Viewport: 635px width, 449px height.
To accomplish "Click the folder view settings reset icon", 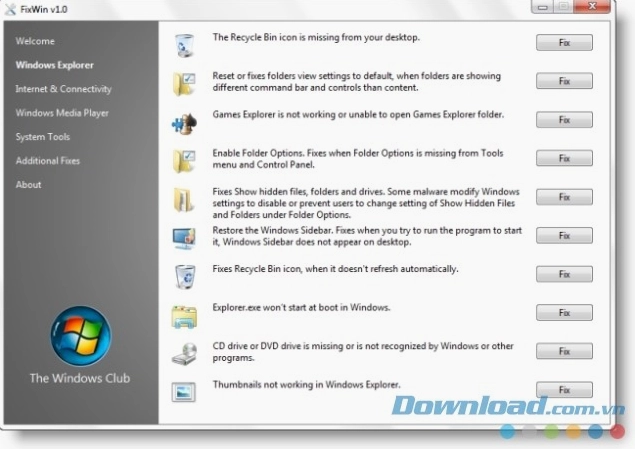I will [184, 84].
